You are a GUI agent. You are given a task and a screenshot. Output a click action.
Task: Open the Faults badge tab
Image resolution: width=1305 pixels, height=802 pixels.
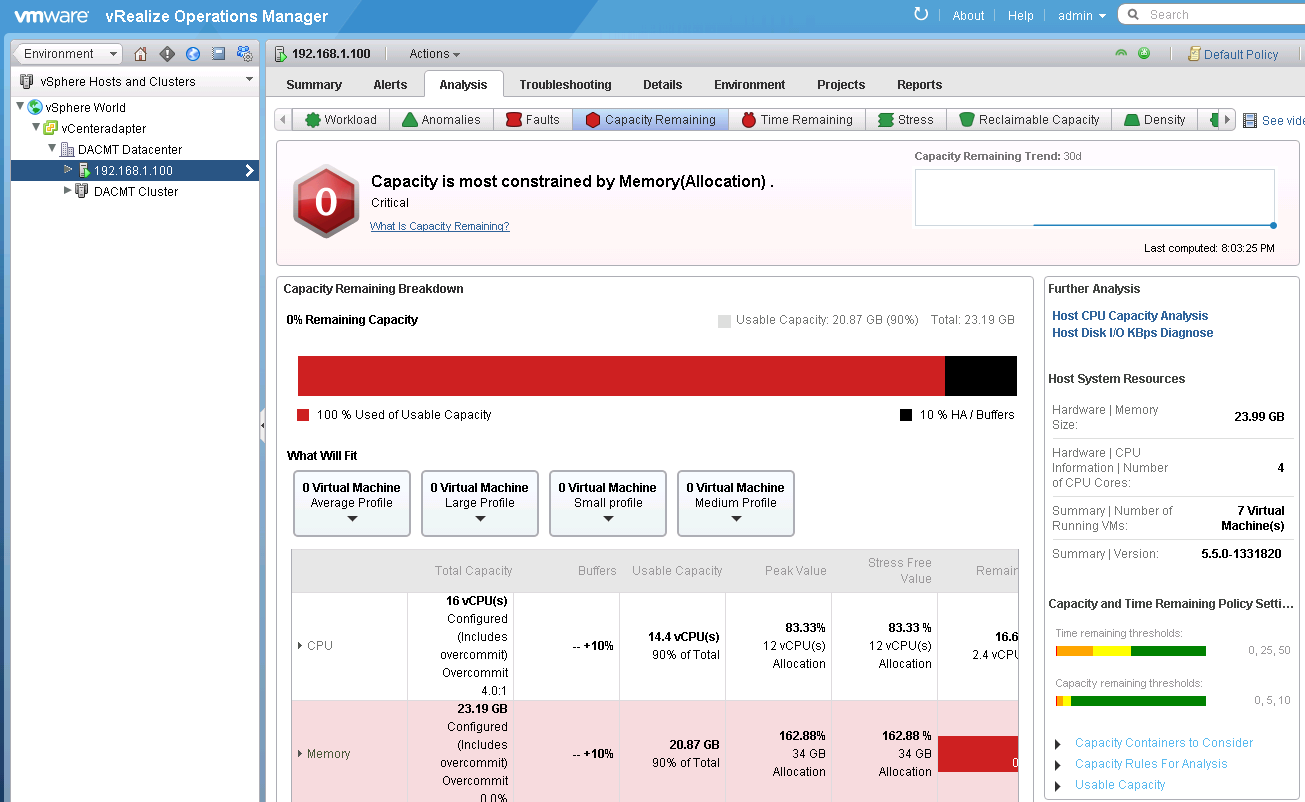pos(533,120)
